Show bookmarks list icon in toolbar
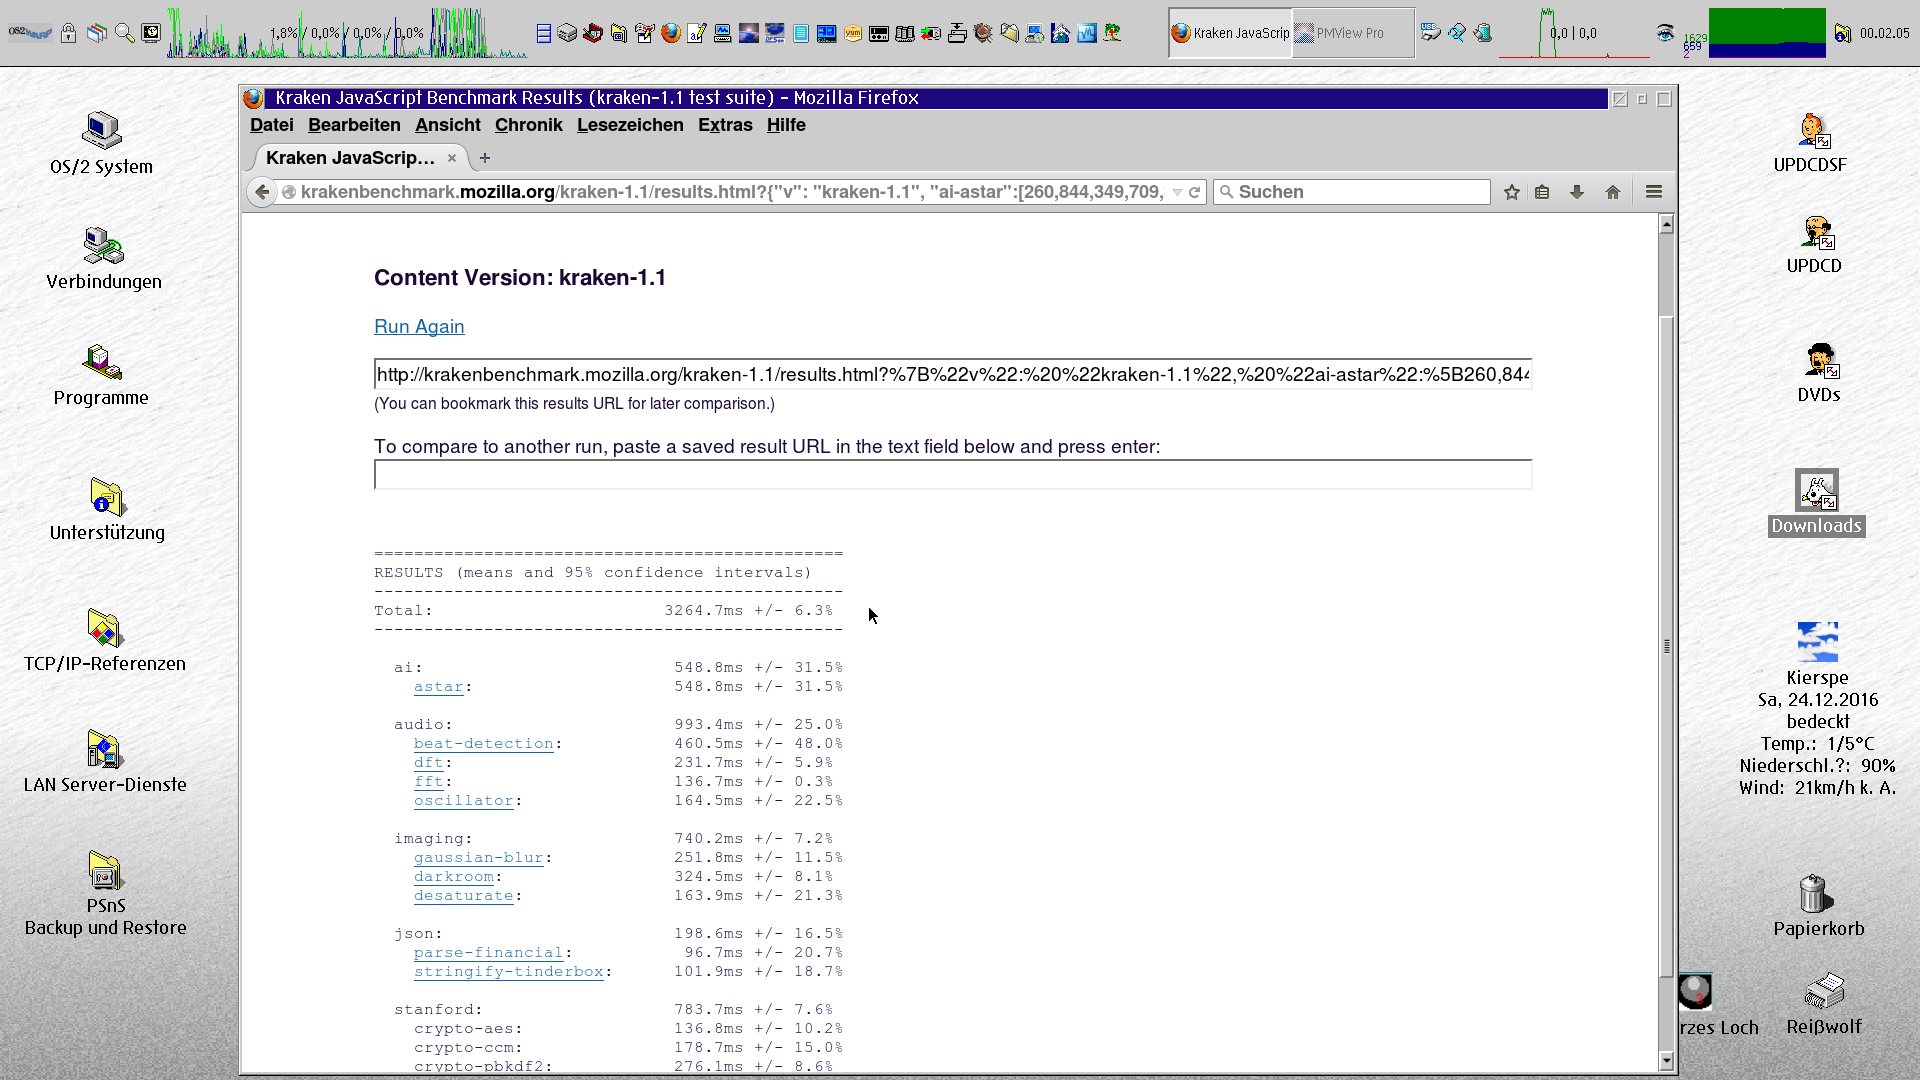The height and width of the screenshot is (1080, 1920). pos(1542,192)
